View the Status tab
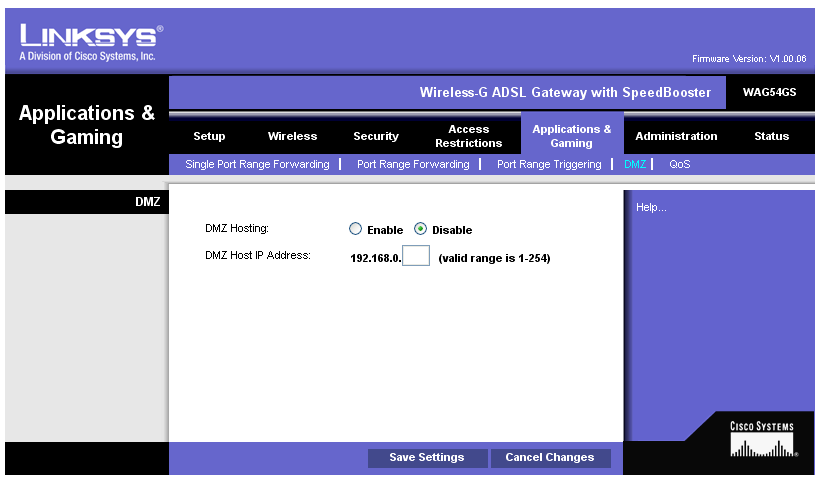This screenshot has width=821, height=478. (x=771, y=136)
